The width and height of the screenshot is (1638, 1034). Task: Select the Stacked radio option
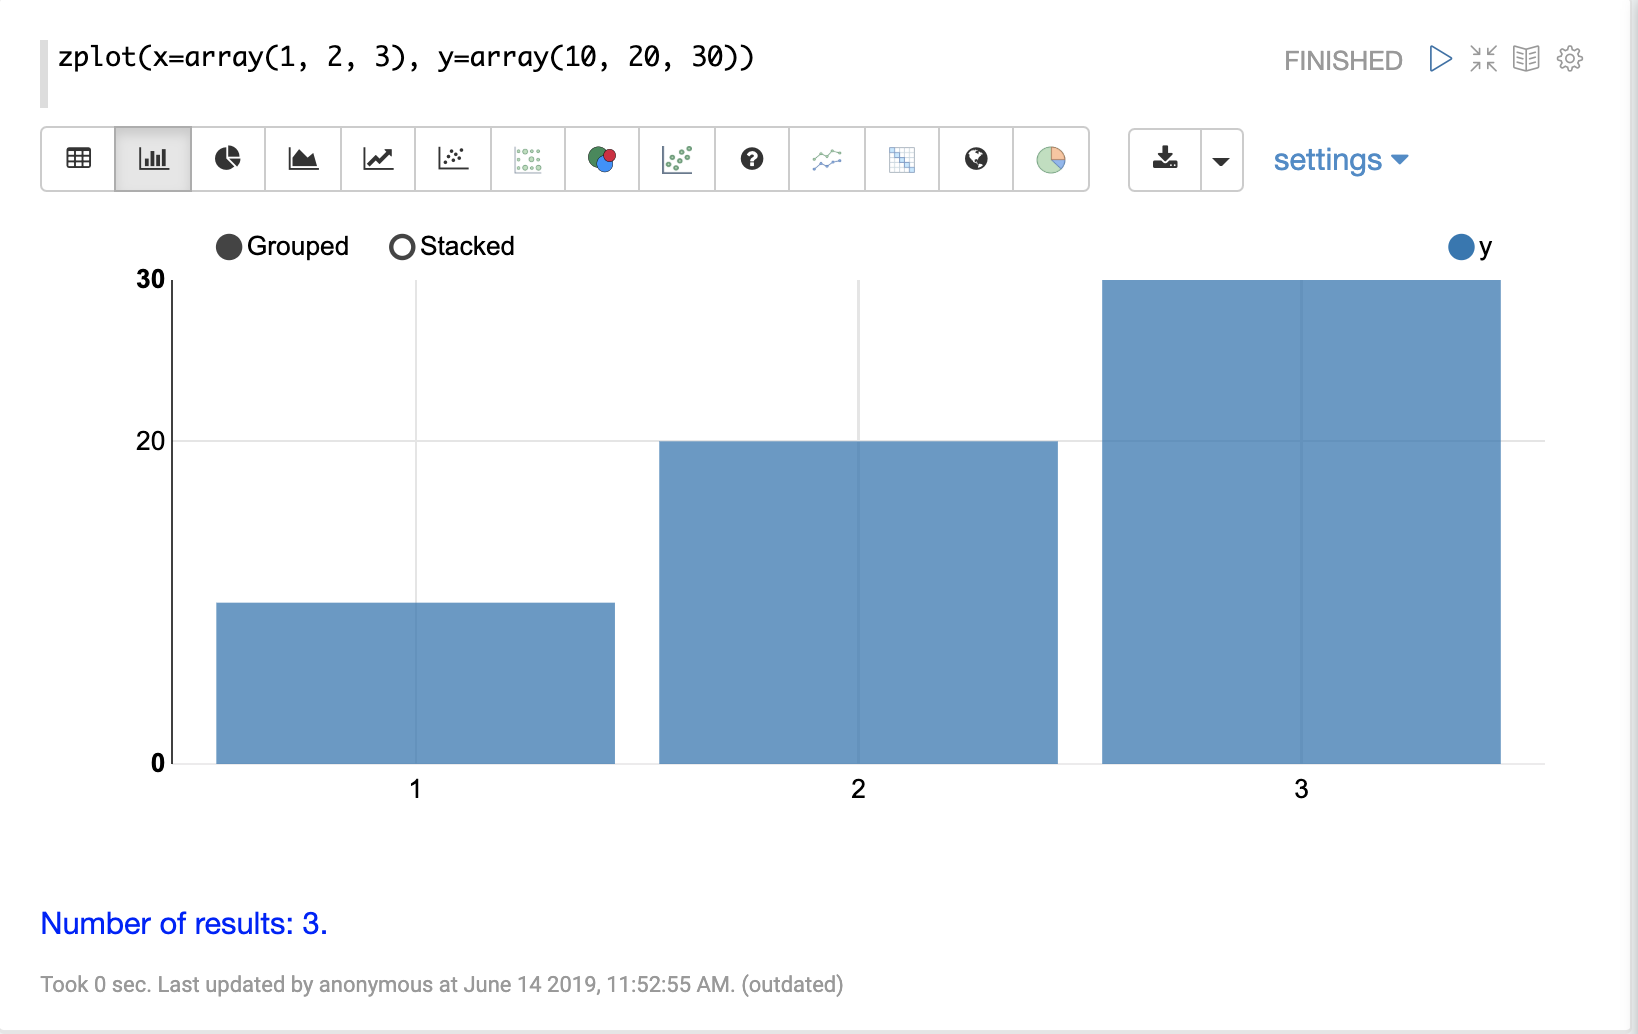[402, 247]
